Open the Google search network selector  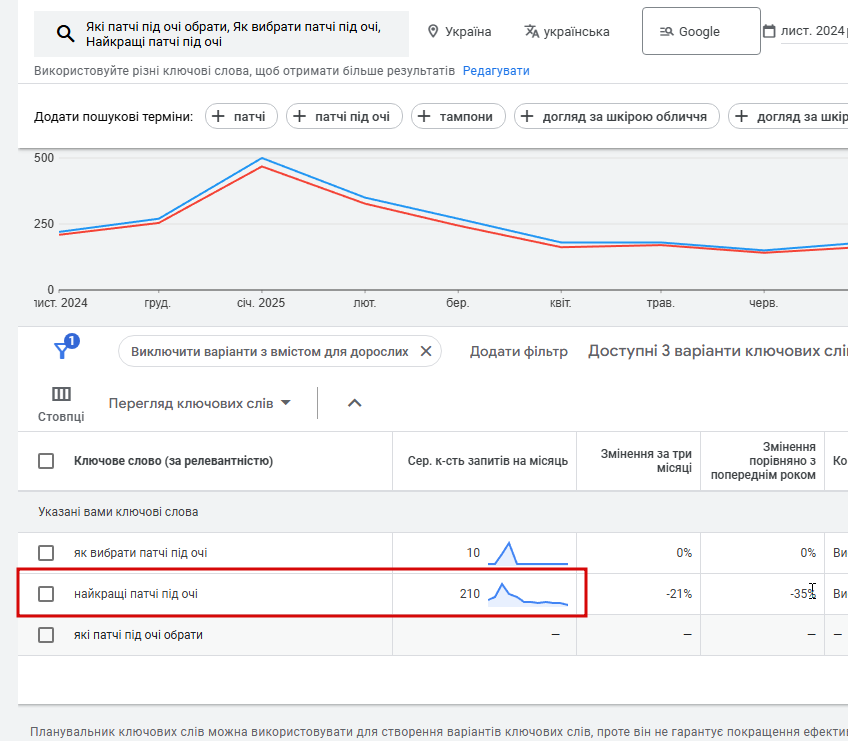700,32
